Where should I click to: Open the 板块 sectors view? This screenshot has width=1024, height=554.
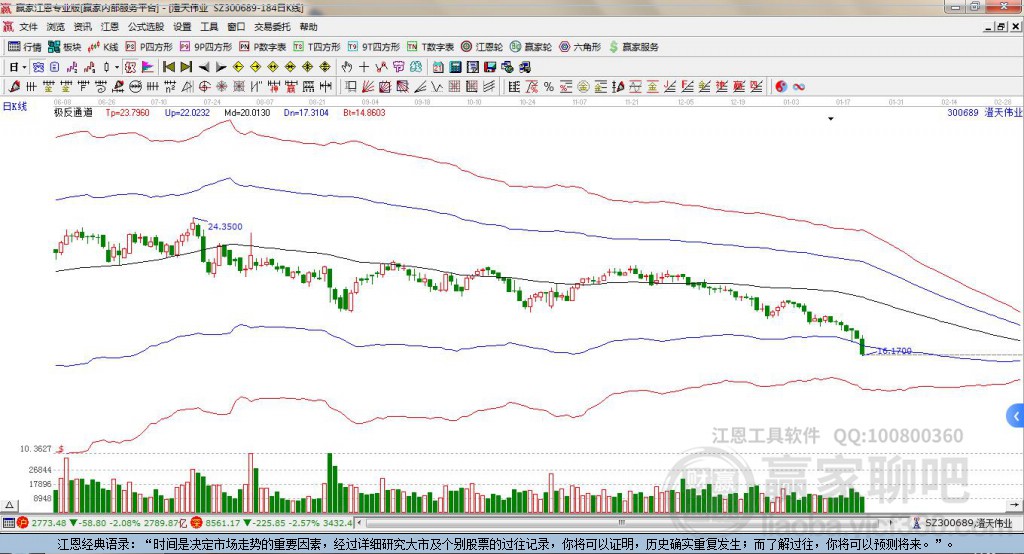point(65,46)
